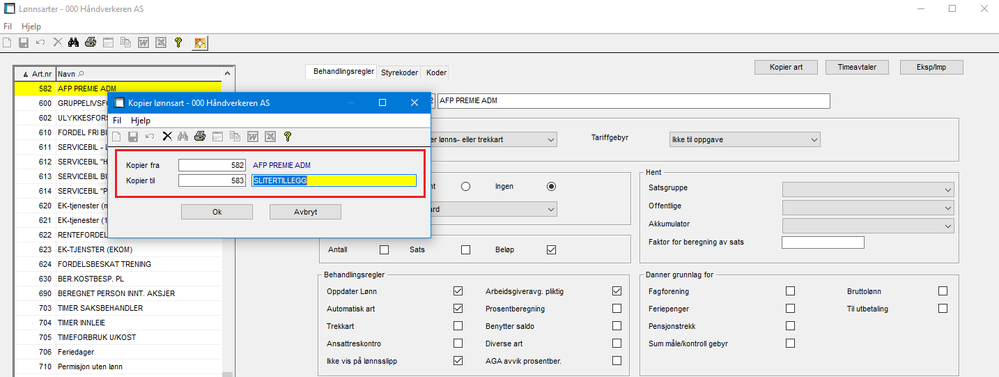
Task: Click the New document icon in Lønnsarter toolbar
Action: coord(8,43)
